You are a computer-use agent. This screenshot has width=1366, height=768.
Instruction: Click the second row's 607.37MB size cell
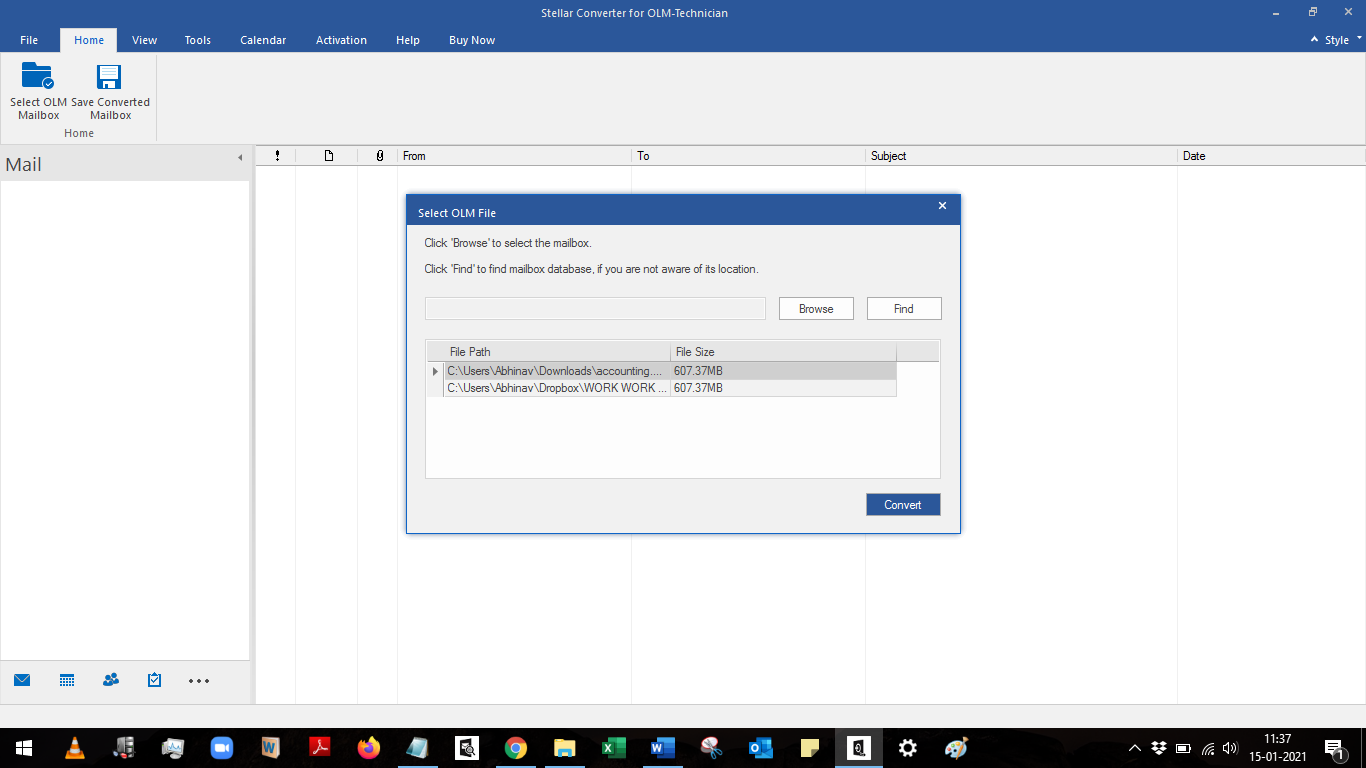coord(784,388)
